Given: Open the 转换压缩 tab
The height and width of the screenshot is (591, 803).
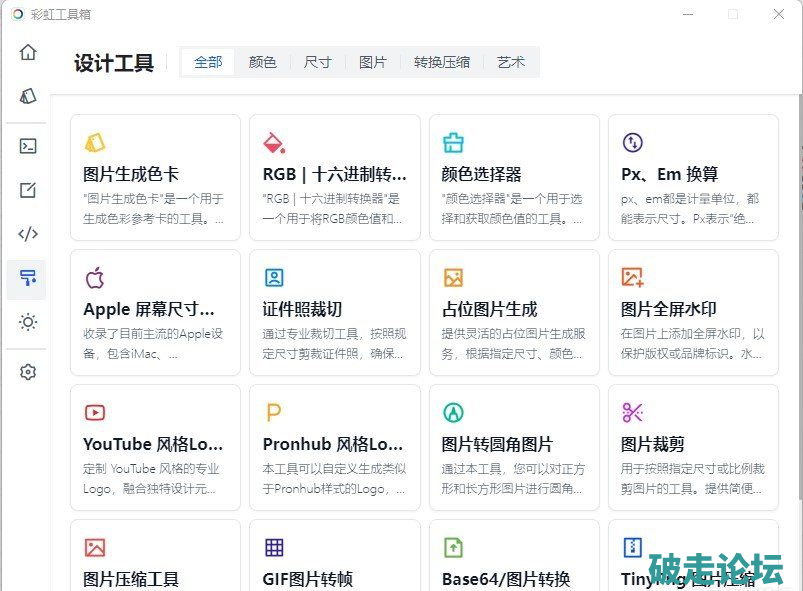Looking at the screenshot, I should [442, 62].
